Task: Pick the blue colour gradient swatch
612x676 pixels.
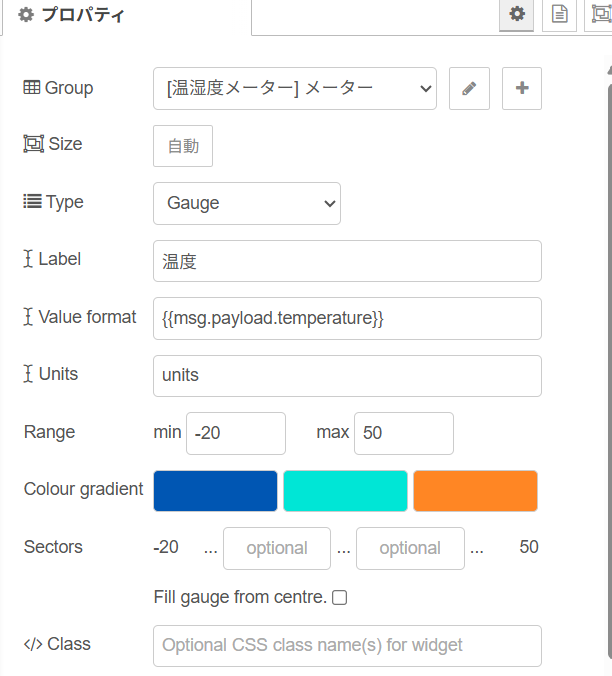Action: coord(215,491)
